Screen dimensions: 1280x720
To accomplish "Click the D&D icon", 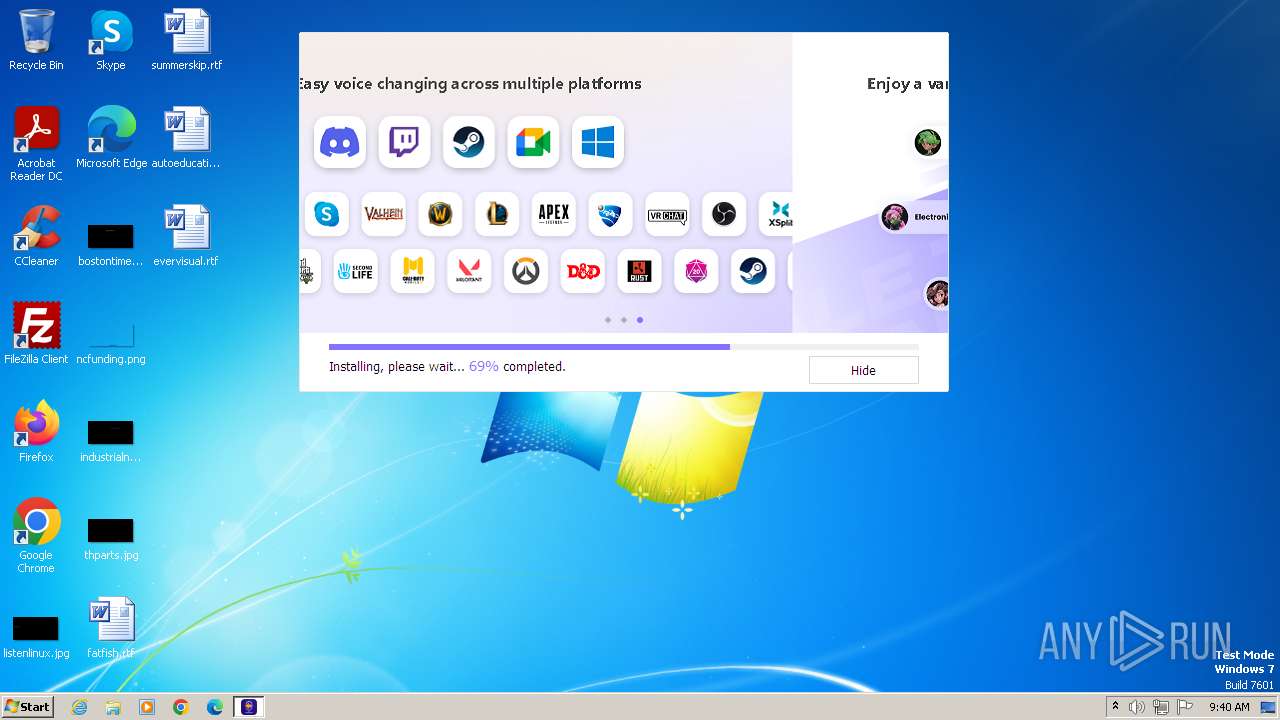I will point(583,271).
